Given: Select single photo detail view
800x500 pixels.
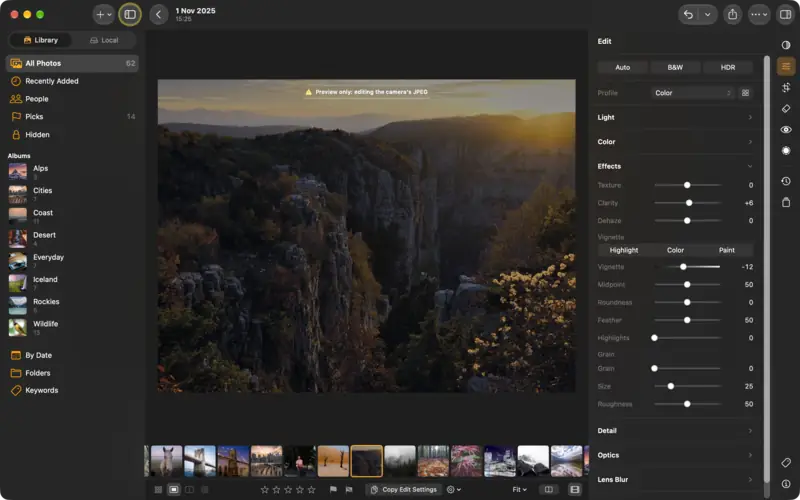Looking at the screenshot, I should (174, 490).
